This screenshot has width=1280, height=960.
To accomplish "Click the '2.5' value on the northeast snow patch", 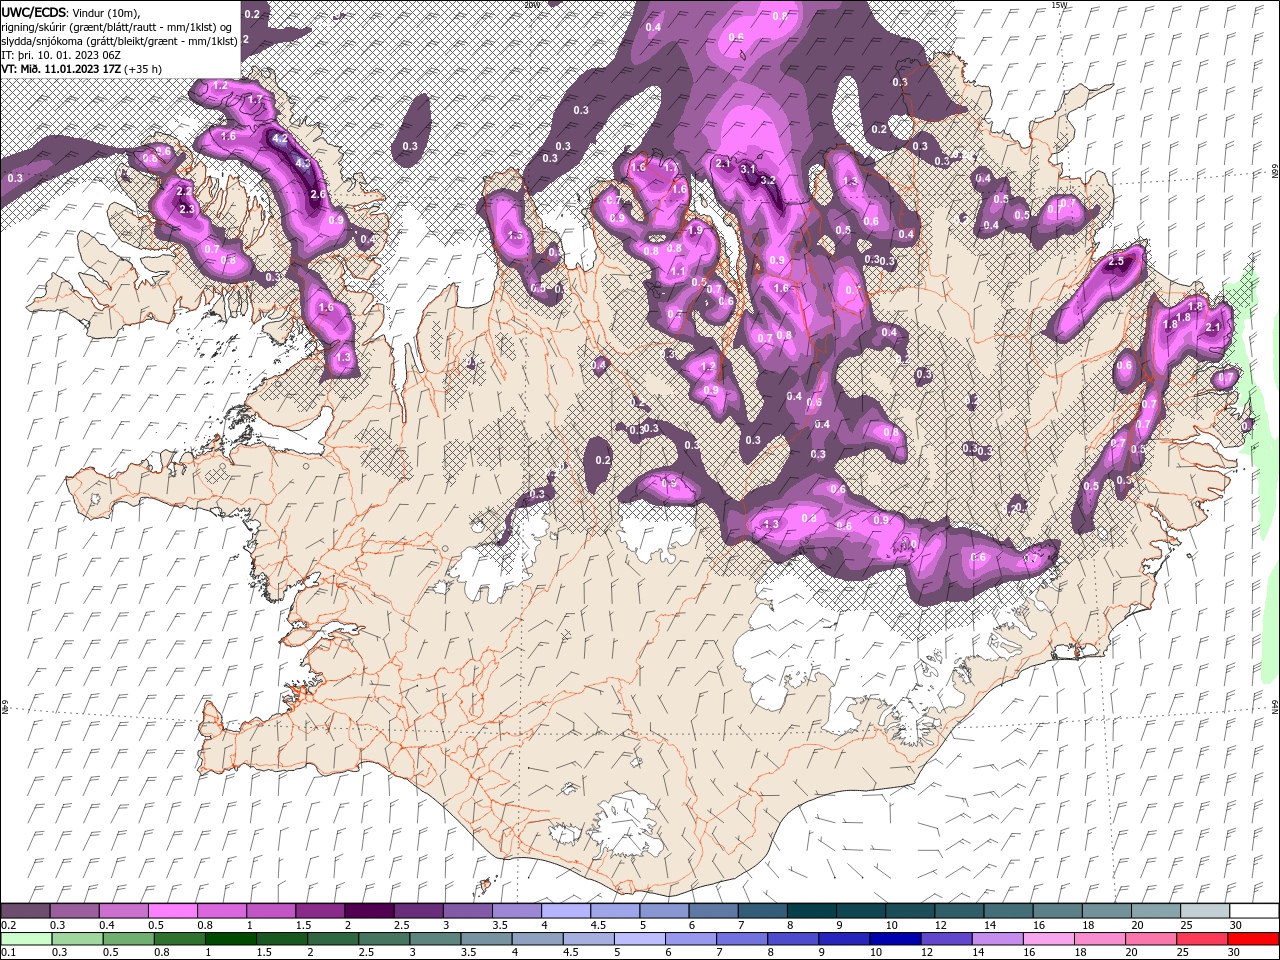I will (1117, 262).
